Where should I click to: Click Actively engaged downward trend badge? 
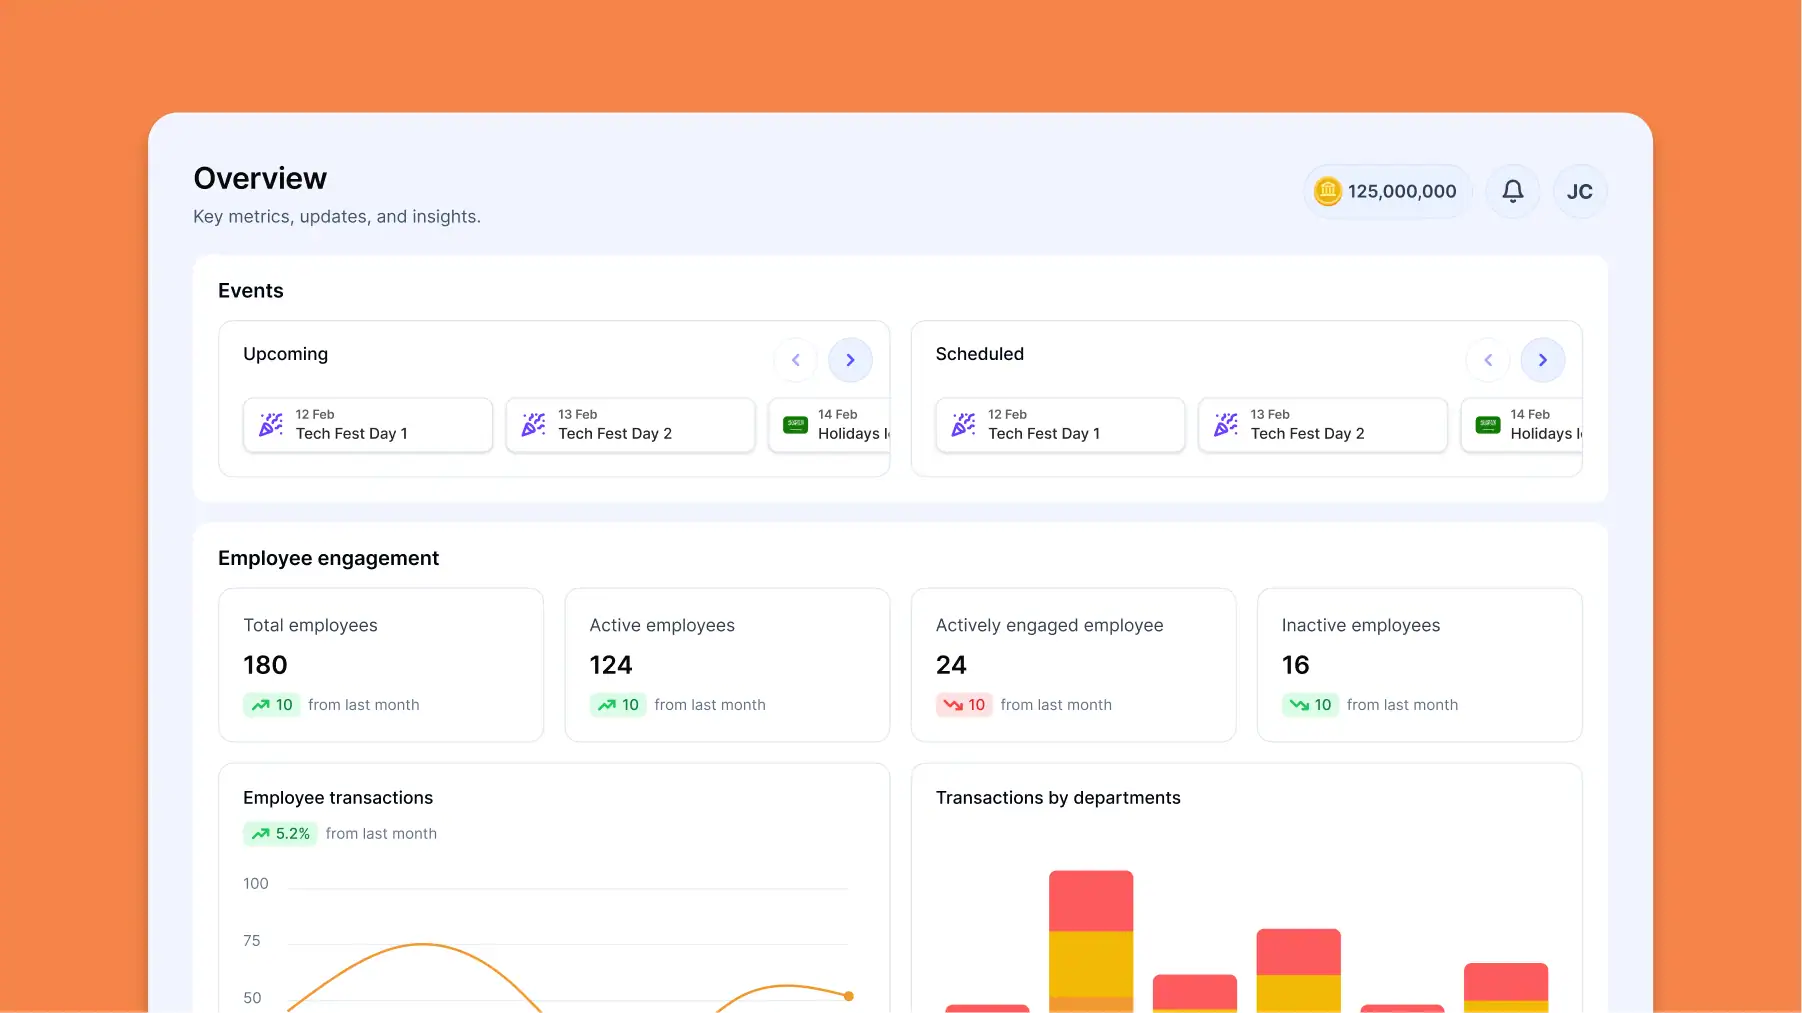[x=964, y=705]
